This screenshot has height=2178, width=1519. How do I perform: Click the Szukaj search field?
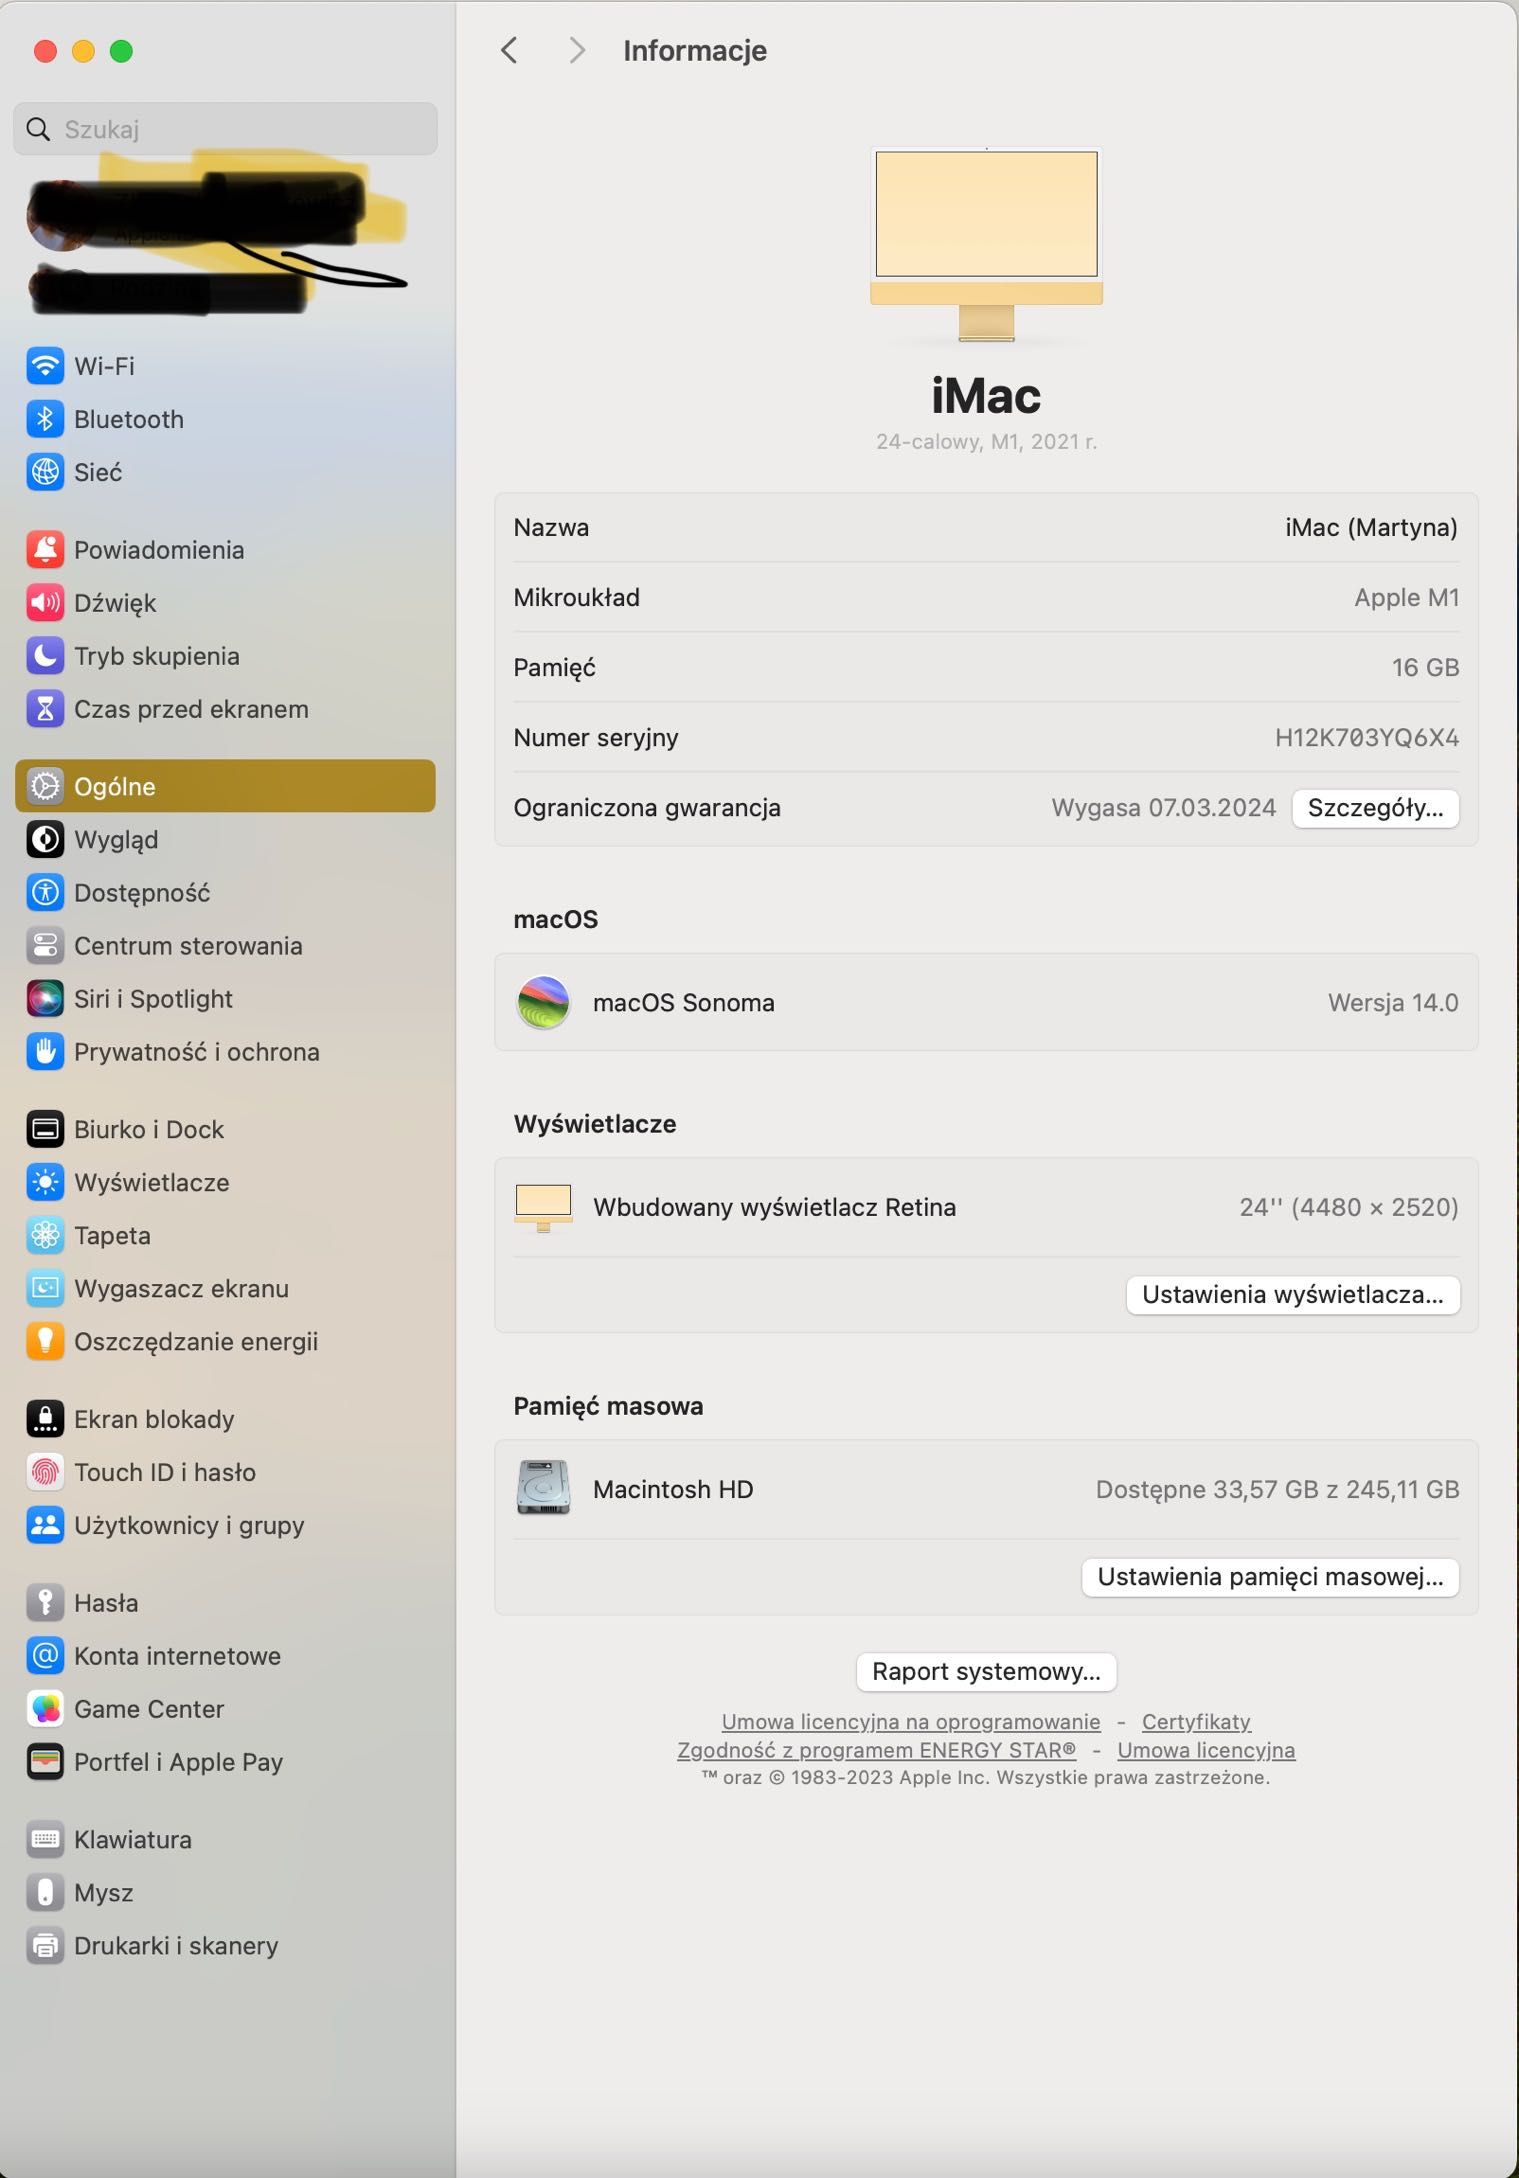pos(225,129)
